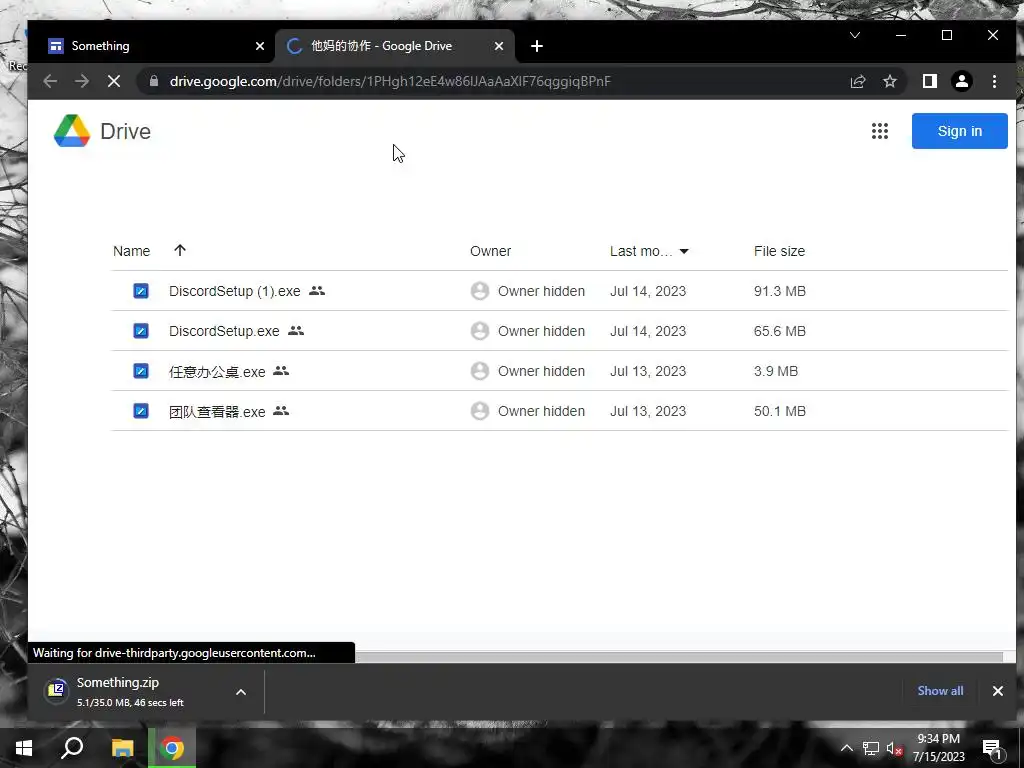
Task: Open the notification center icon
Action: (x=992, y=748)
